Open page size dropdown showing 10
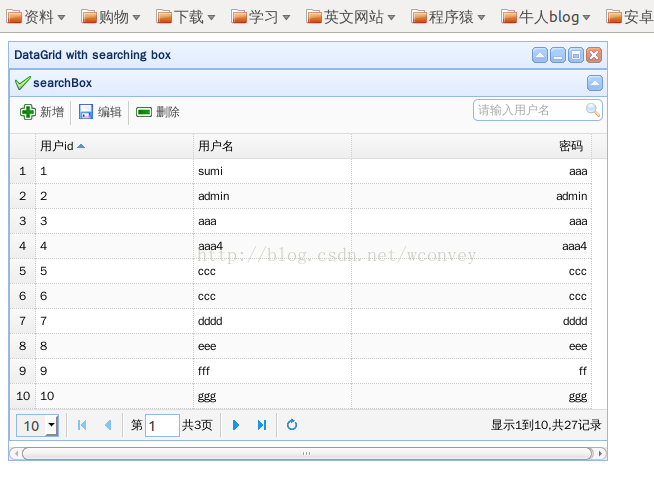 [x=37, y=425]
